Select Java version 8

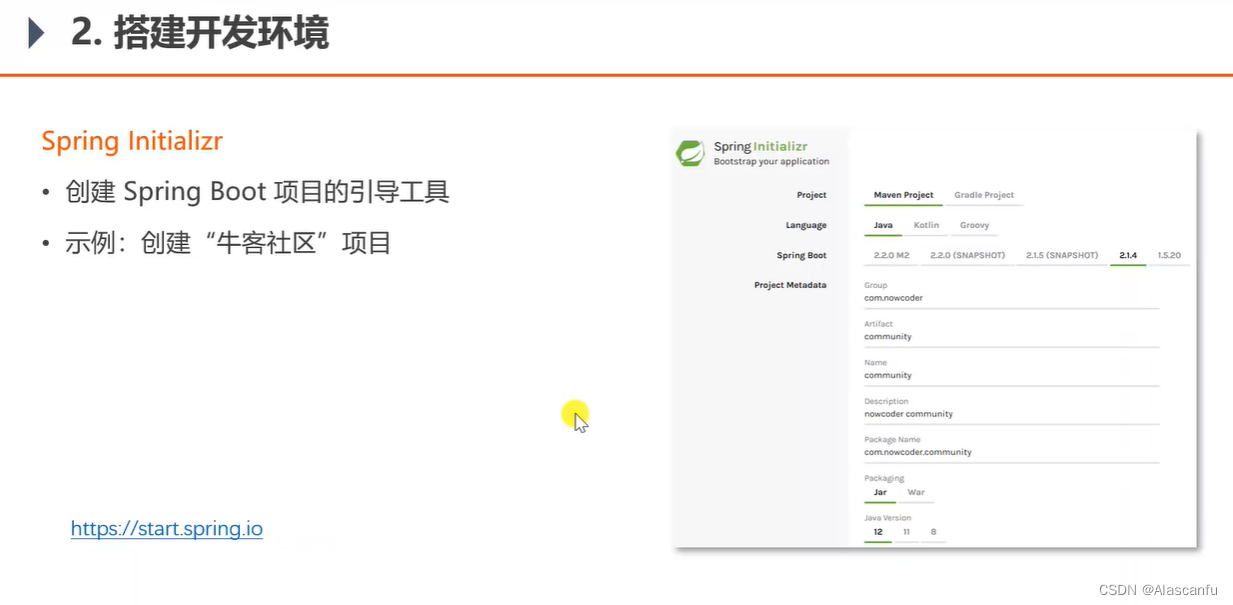point(933,532)
